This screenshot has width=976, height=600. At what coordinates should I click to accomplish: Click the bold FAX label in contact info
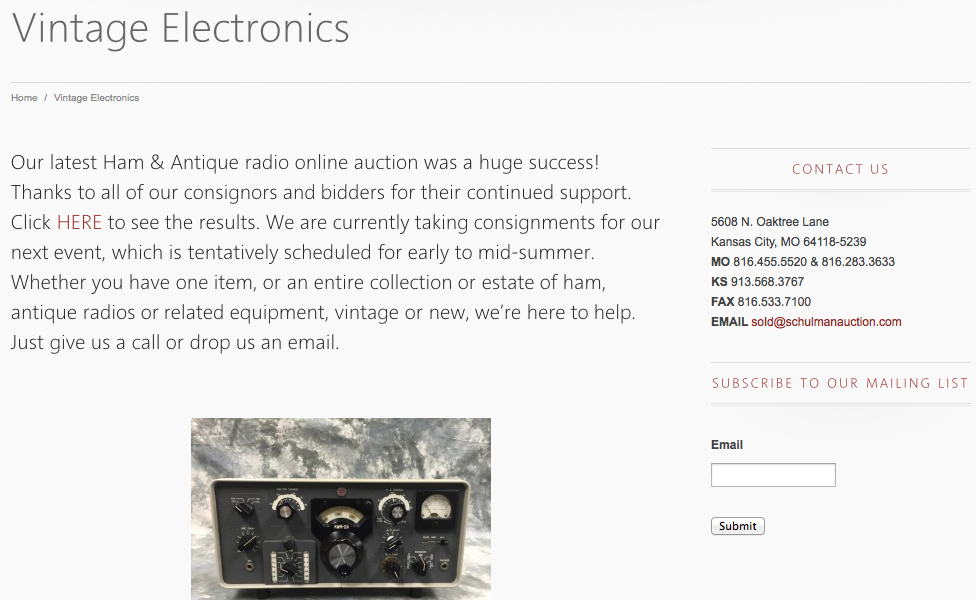722,302
